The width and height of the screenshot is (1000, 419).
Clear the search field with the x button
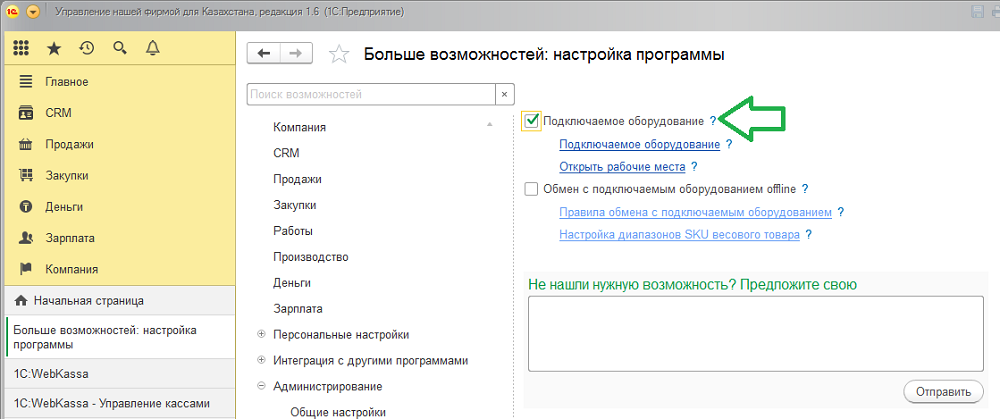click(x=504, y=94)
